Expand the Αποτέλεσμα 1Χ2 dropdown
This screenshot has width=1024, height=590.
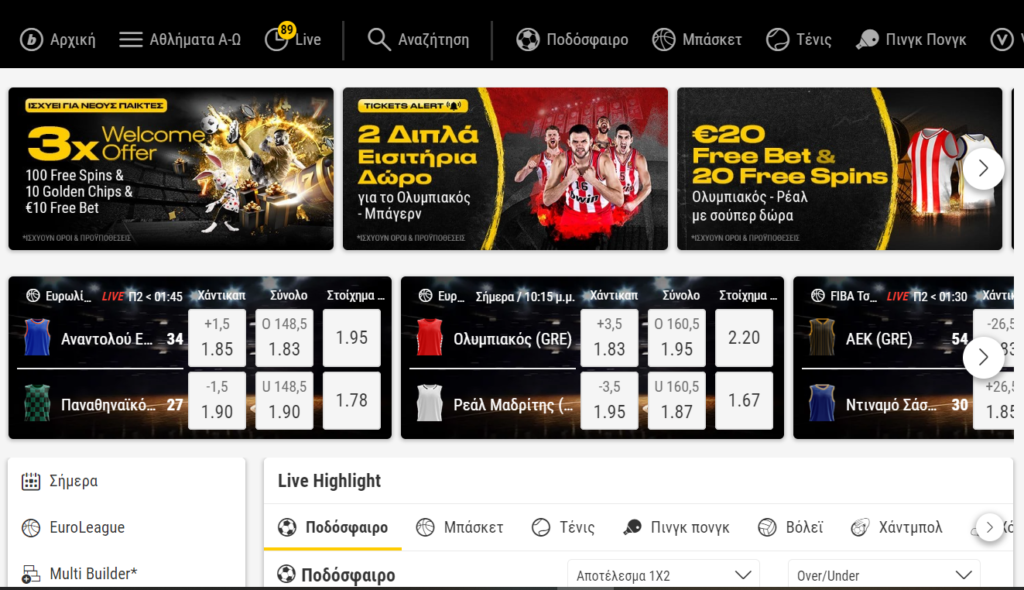click(663, 575)
